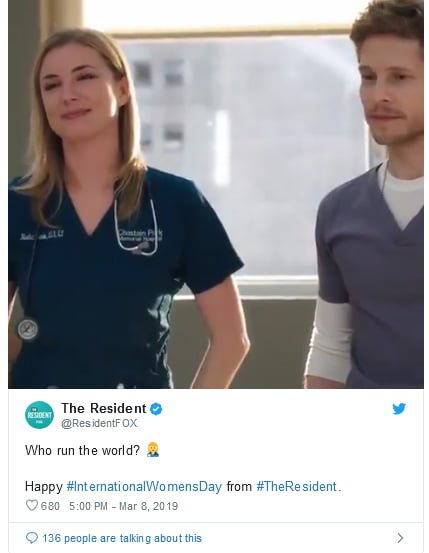The height and width of the screenshot is (553, 429).
Task: Click the Twitter bird logo icon
Action: (399, 409)
